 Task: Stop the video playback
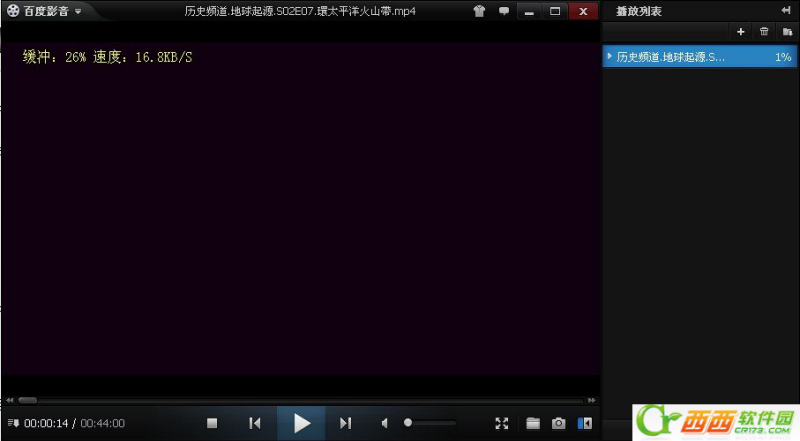coord(212,423)
